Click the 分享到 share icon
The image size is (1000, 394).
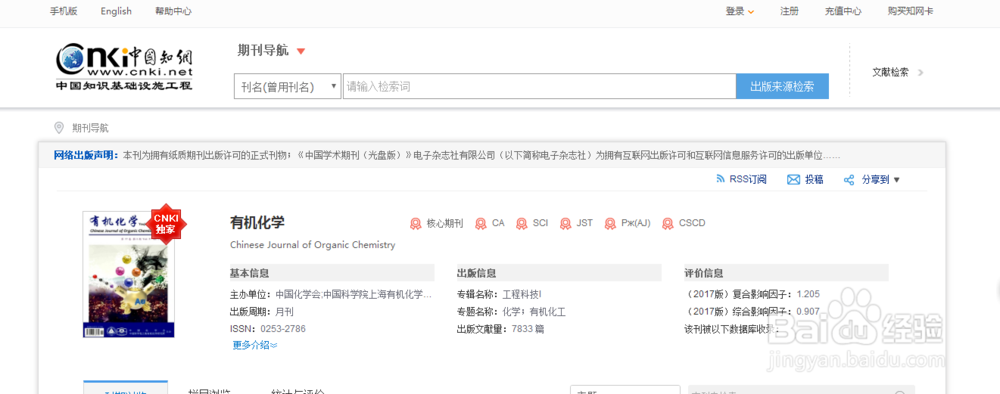tap(849, 180)
